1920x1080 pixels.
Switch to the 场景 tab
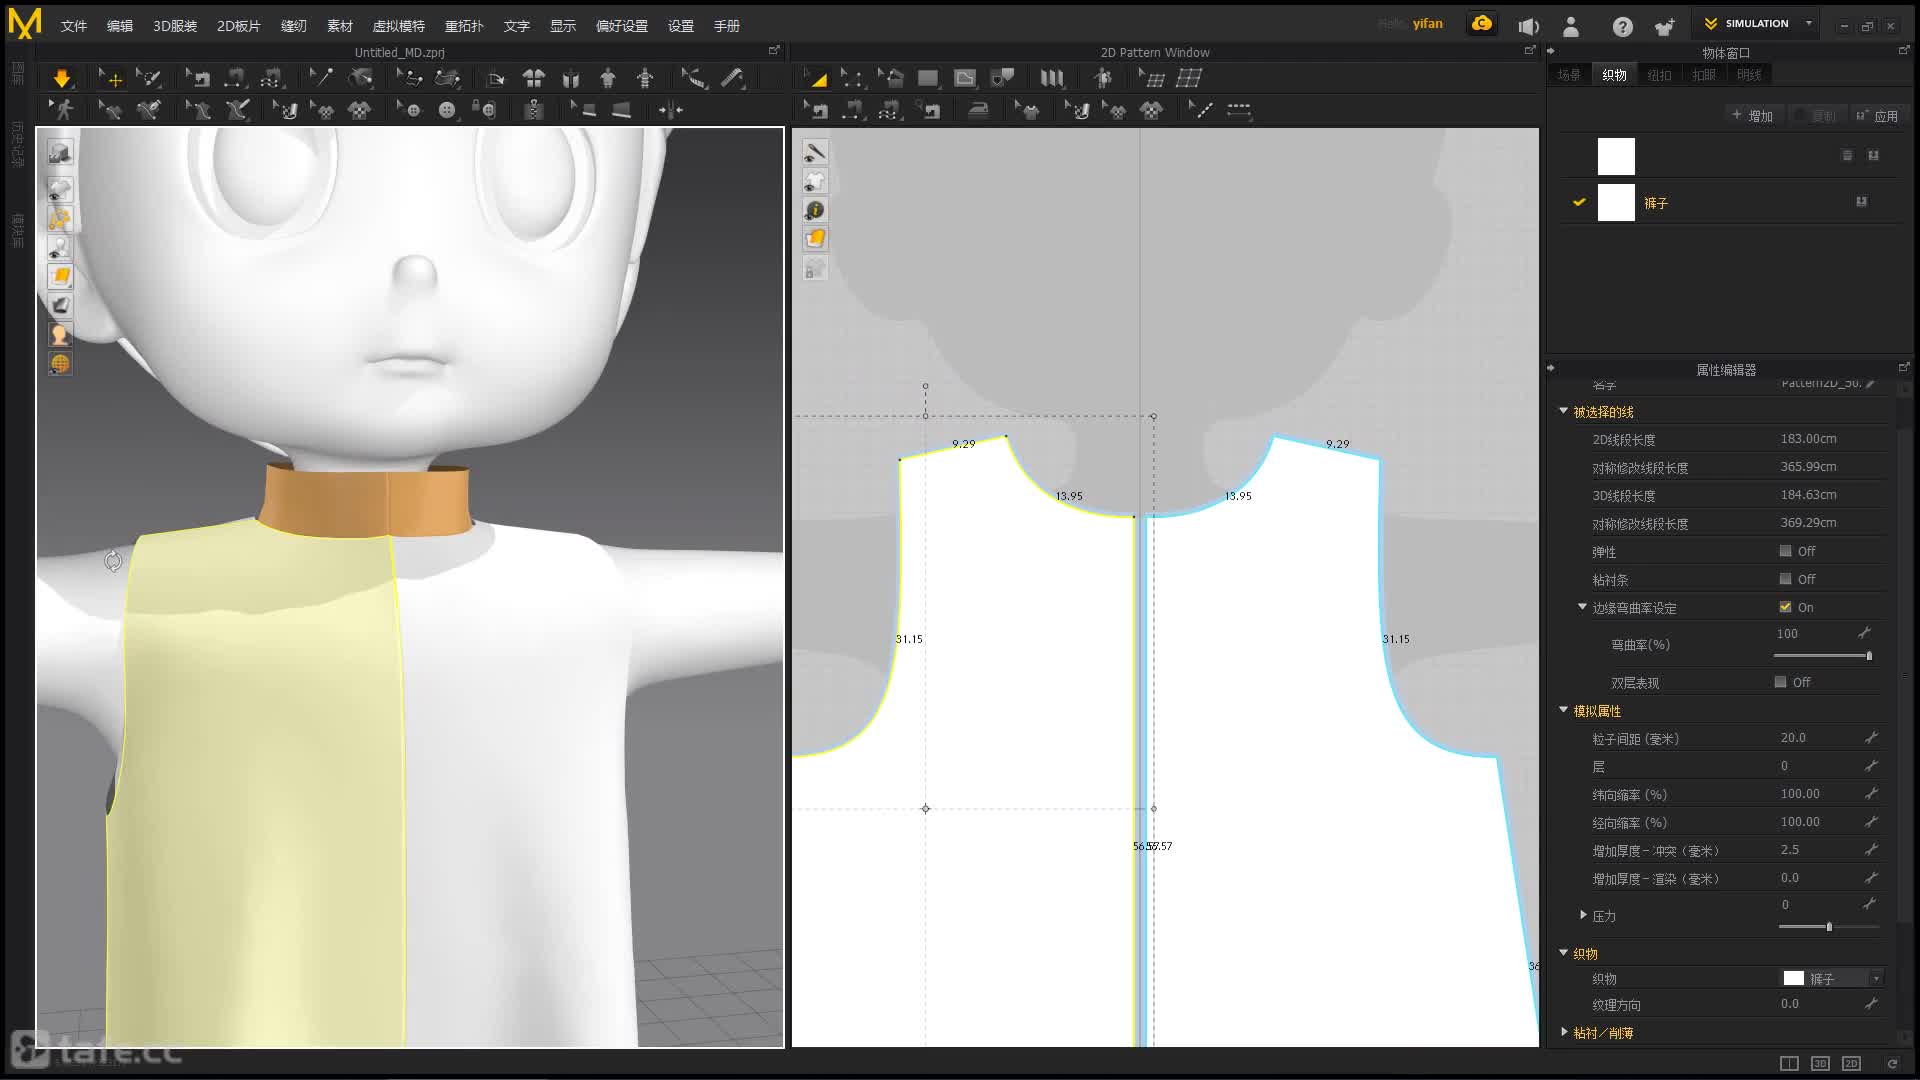pyautogui.click(x=1569, y=75)
